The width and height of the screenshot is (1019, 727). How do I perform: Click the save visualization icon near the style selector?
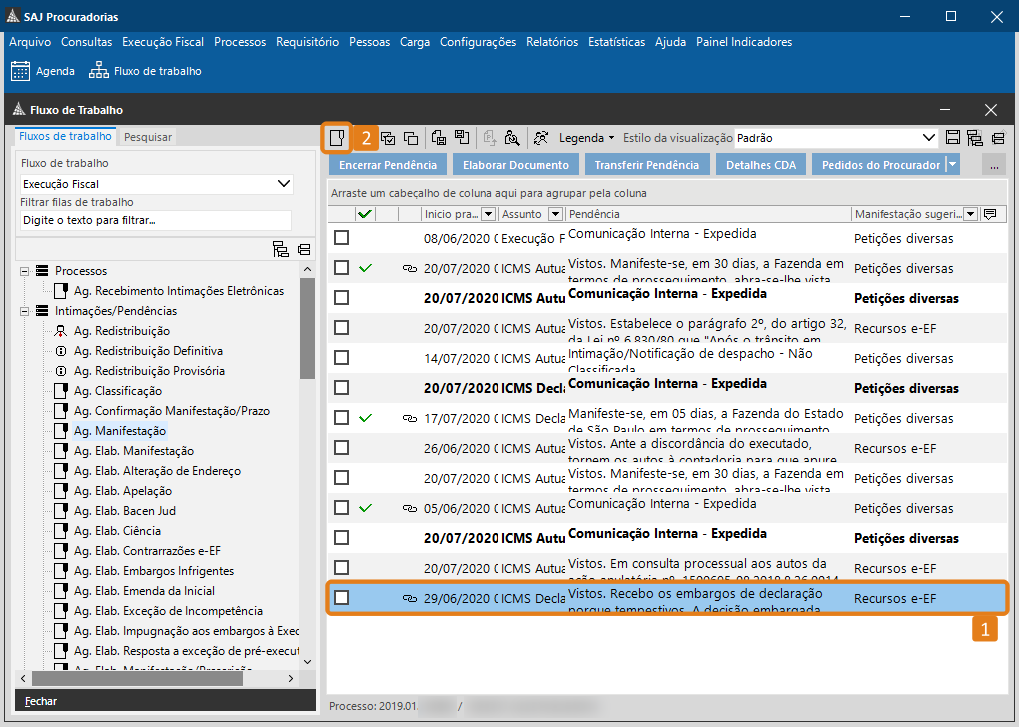[952, 137]
